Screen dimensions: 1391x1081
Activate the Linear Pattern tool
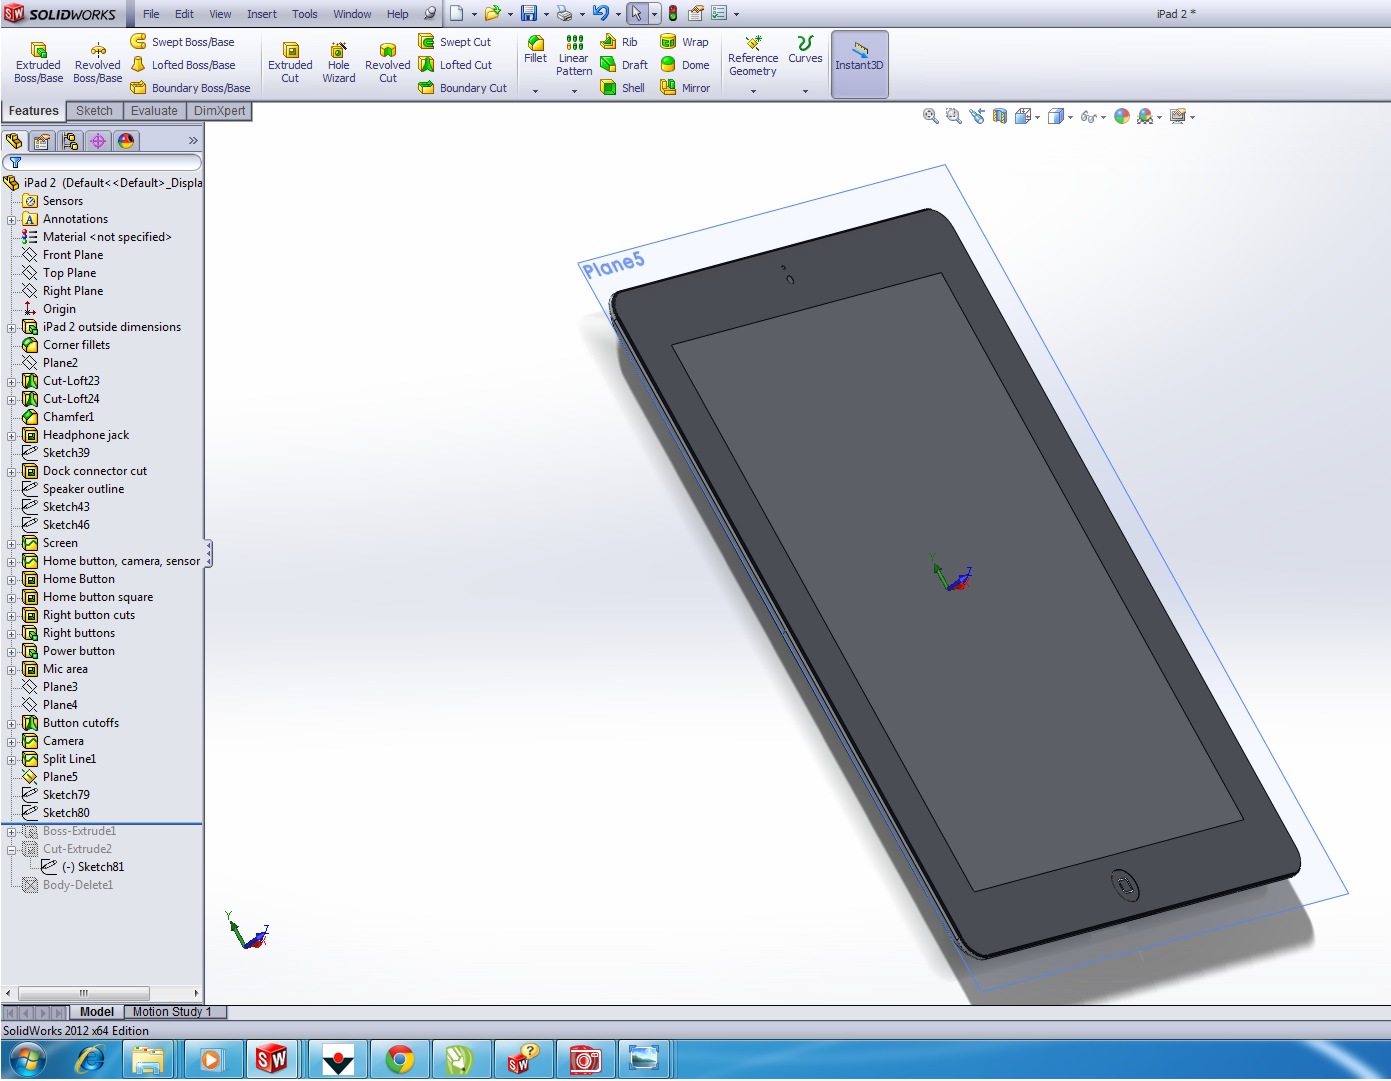574,55
